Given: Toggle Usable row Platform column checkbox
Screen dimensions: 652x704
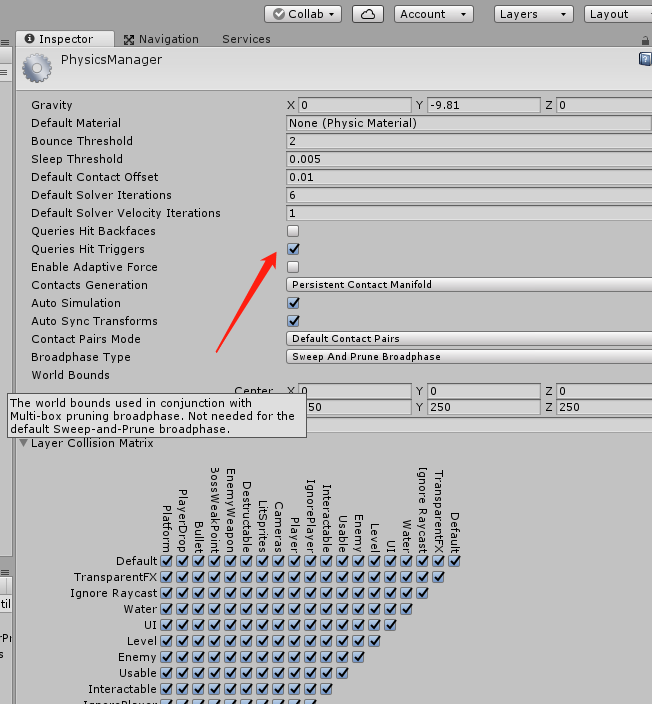Looking at the screenshot, I should click(167, 673).
